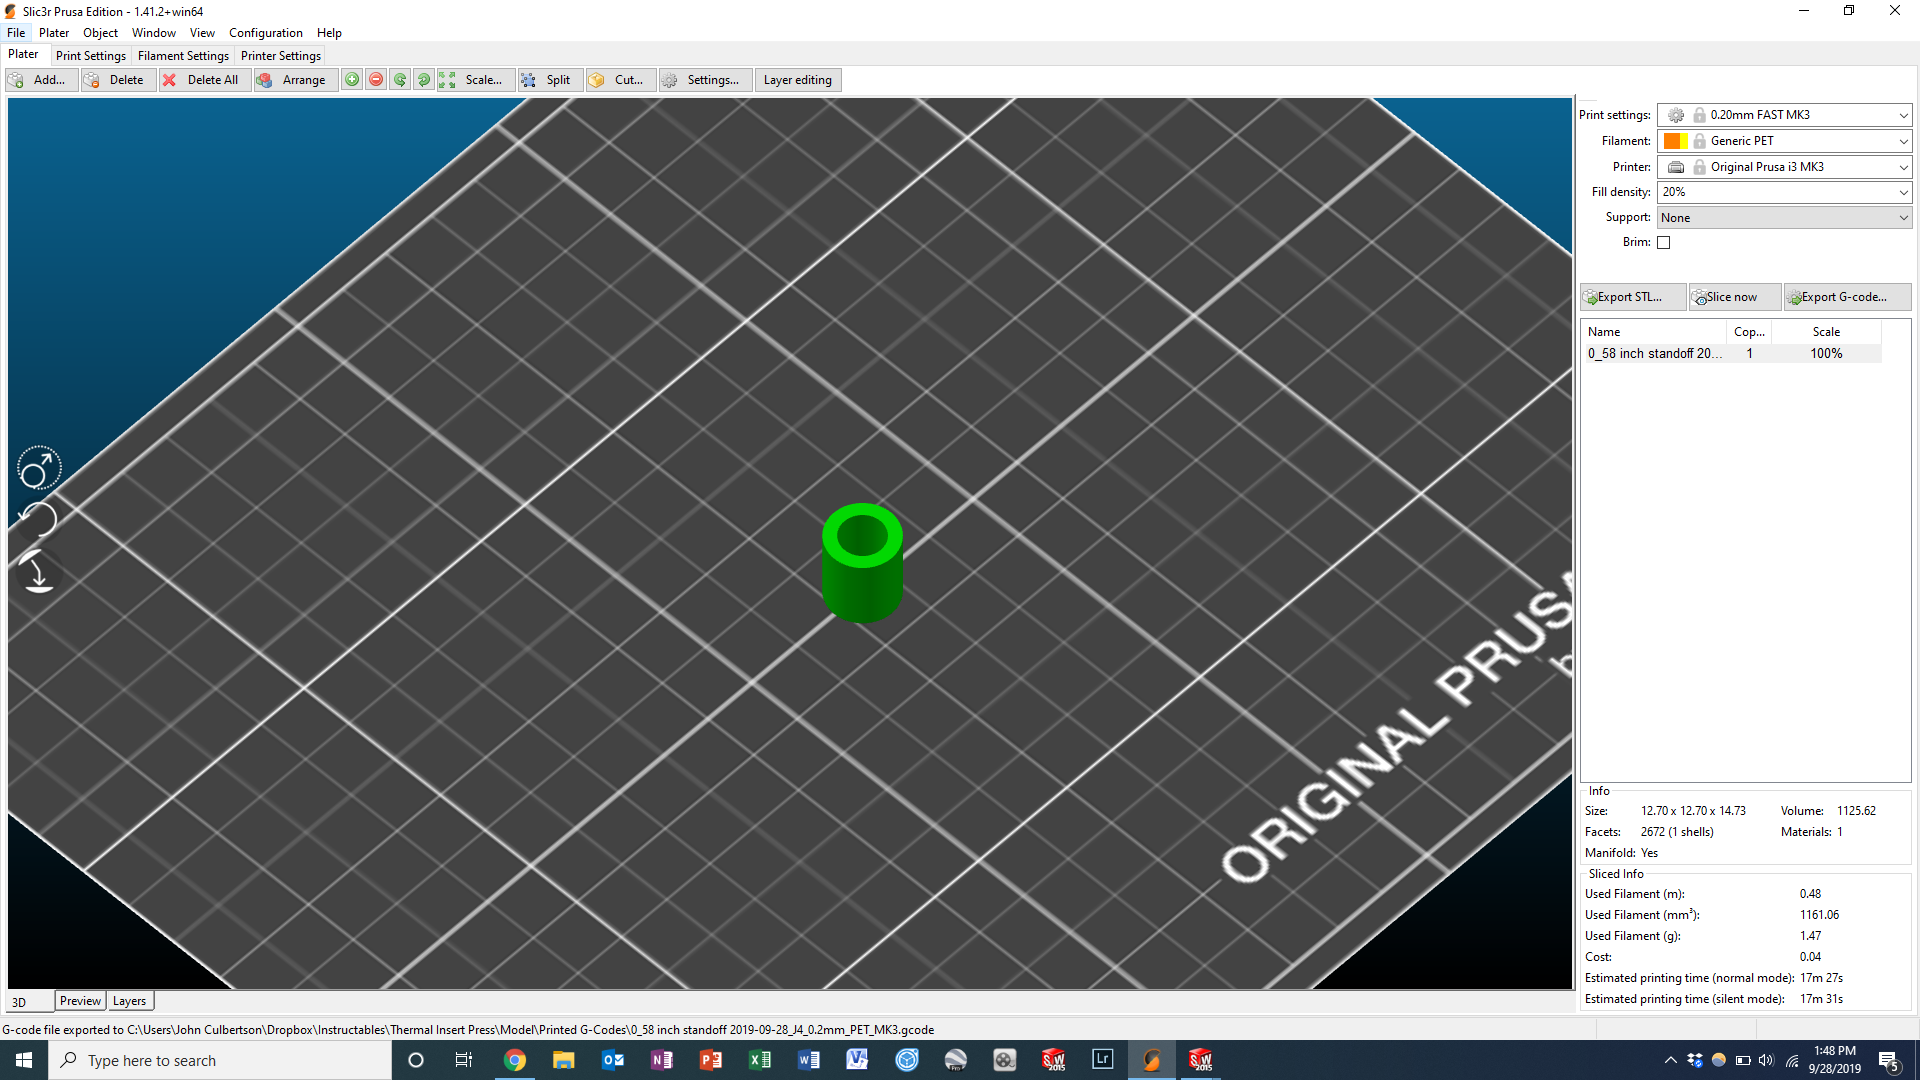The height and width of the screenshot is (1080, 1920).
Task: Open the Cut tool
Action: pyautogui.click(x=620, y=80)
